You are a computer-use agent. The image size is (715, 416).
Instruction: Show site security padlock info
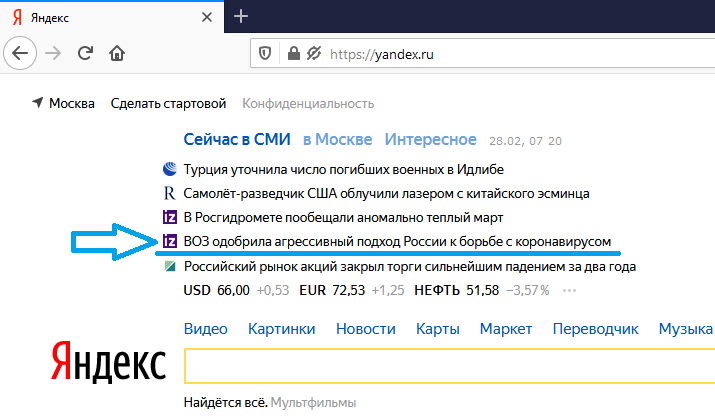pos(294,53)
